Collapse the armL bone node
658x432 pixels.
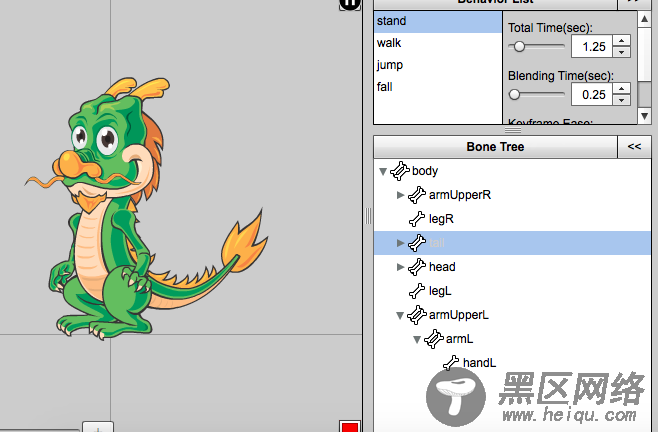coord(417,339)
